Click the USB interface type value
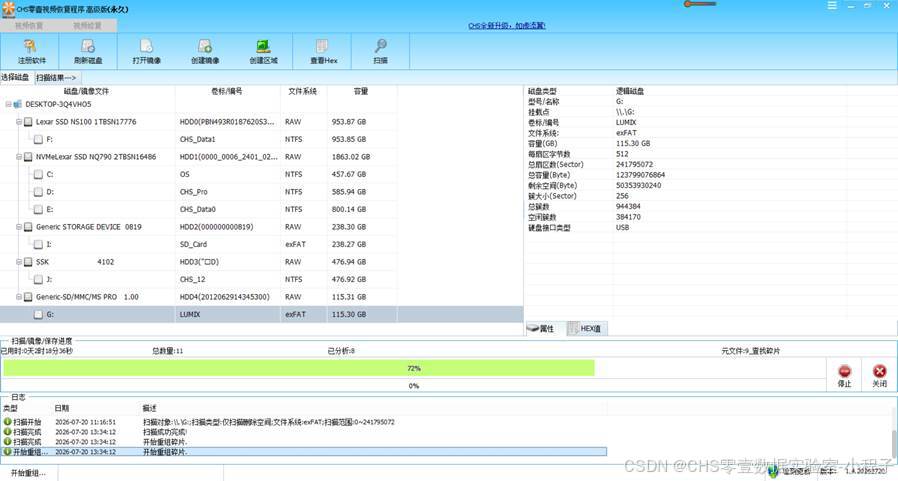This screenshot has height=481, width=898. click(x=623, y=227)
